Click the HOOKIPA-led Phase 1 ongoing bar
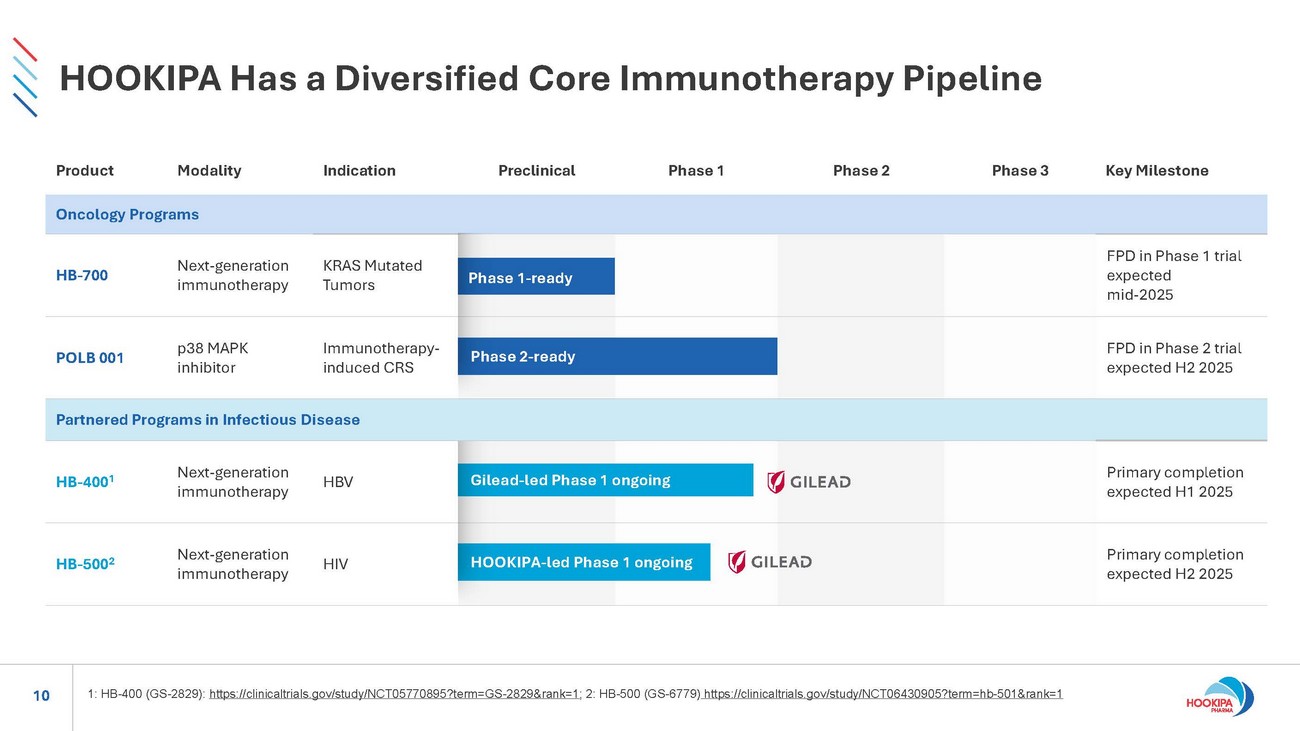The width and height of the screenshot is (1300, 731). (x=584, y=562)
